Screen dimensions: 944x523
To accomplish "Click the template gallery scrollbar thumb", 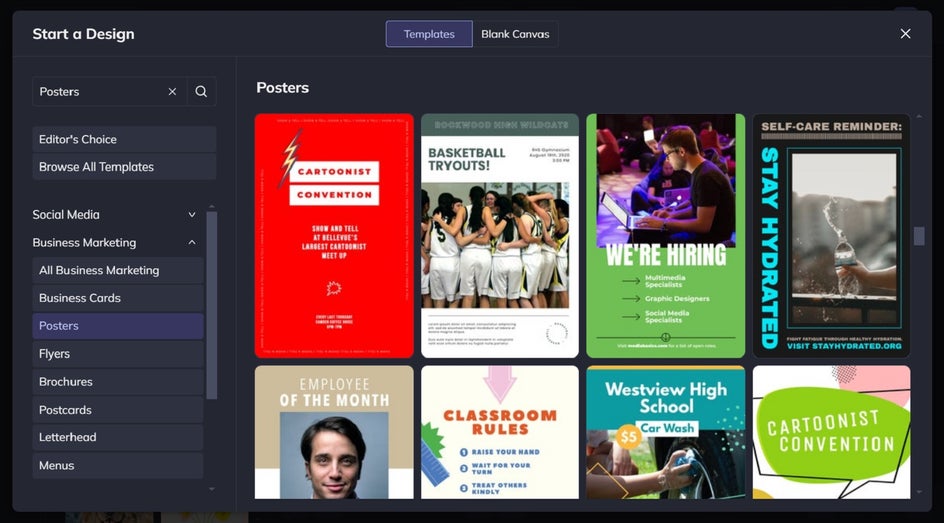I will (x=919, y=235).
